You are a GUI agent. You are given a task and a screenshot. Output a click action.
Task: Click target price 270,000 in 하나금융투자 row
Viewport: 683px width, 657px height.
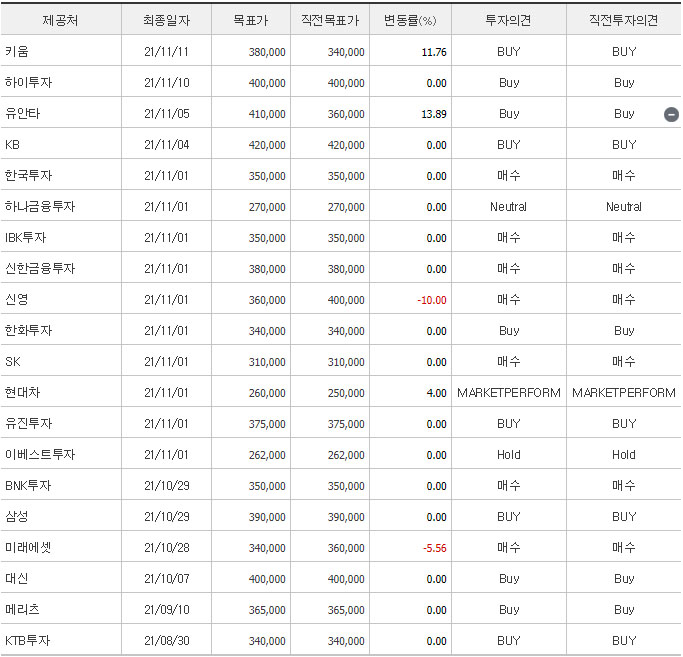click(x=267, y=207)
